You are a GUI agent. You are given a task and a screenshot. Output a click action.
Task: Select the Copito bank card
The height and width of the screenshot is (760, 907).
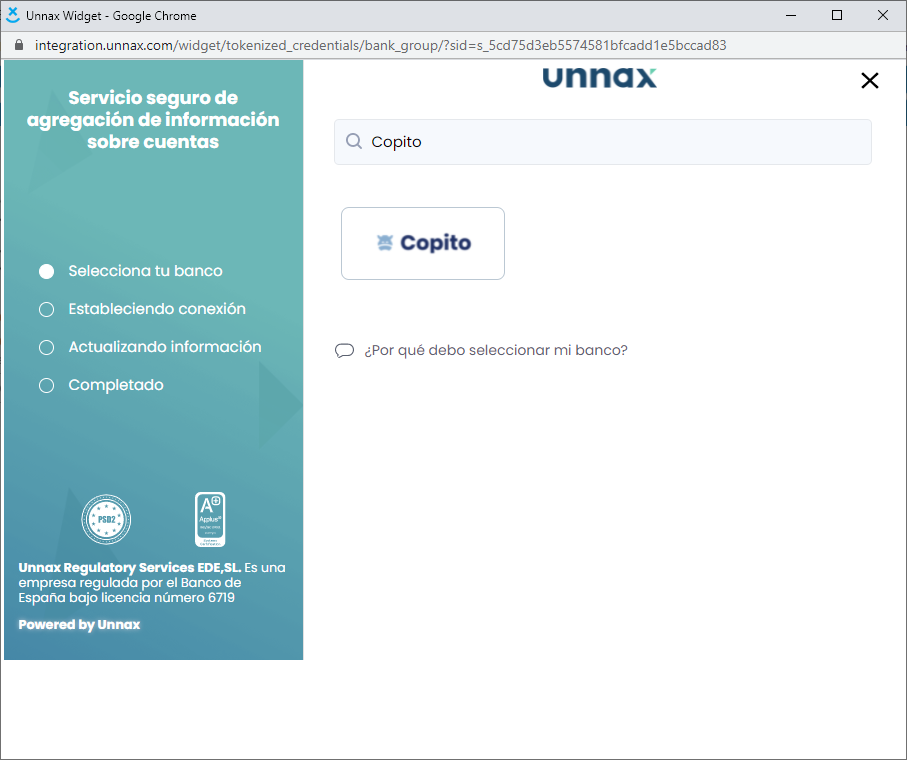pyautogui.click(x=423, y=244)
